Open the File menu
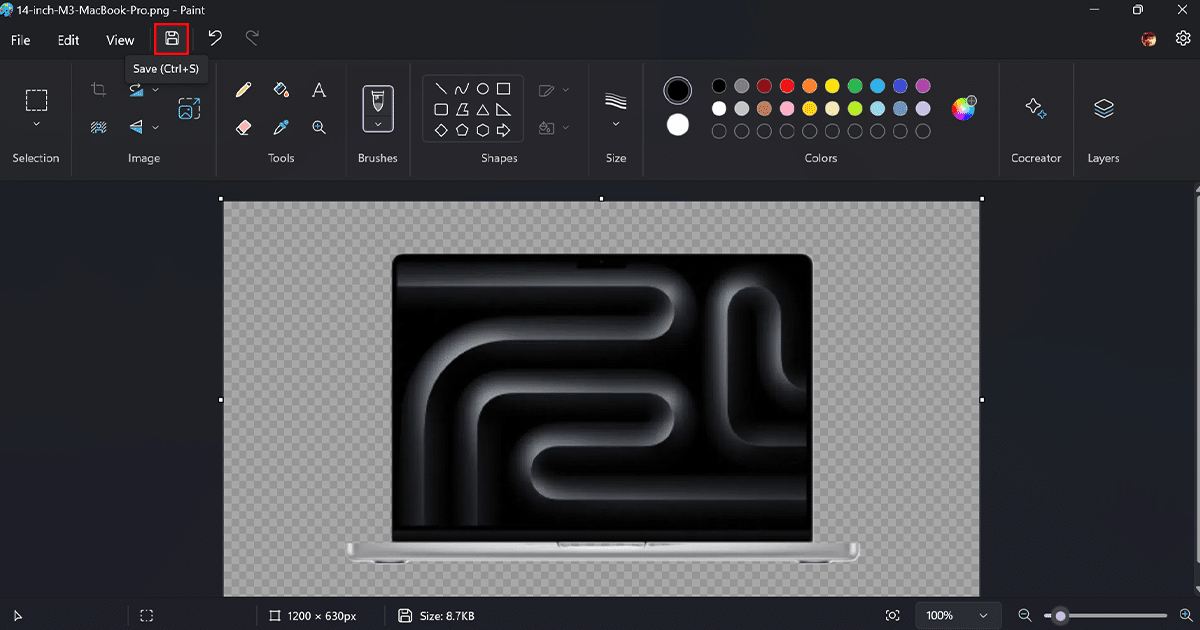The width and height of the screenshot is (1200, 630). click(20, 40)
